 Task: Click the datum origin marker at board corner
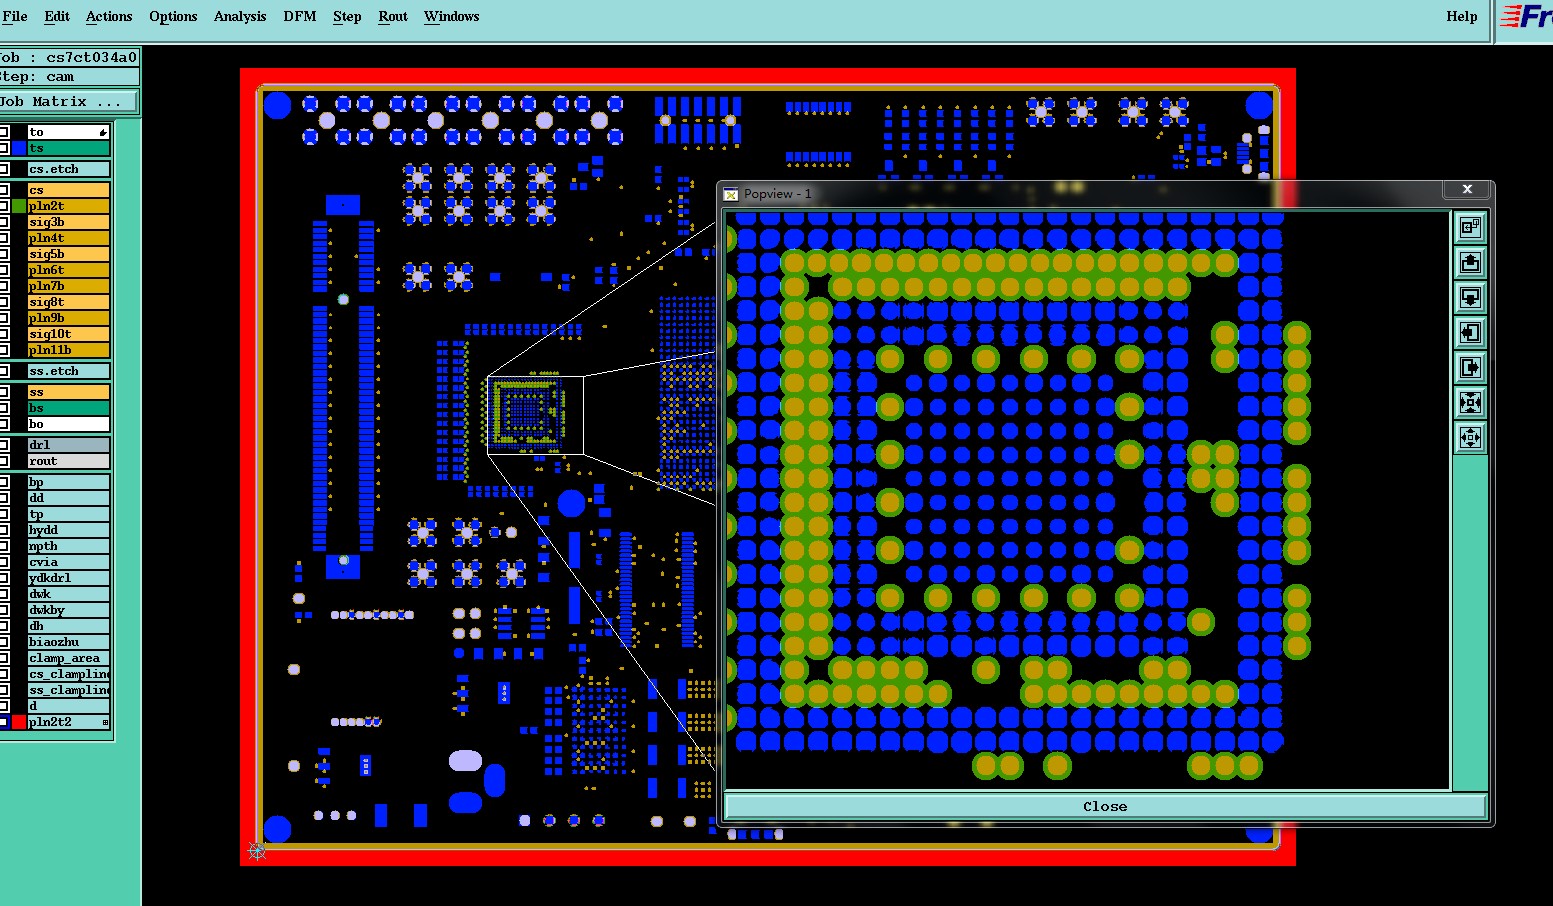257,851
